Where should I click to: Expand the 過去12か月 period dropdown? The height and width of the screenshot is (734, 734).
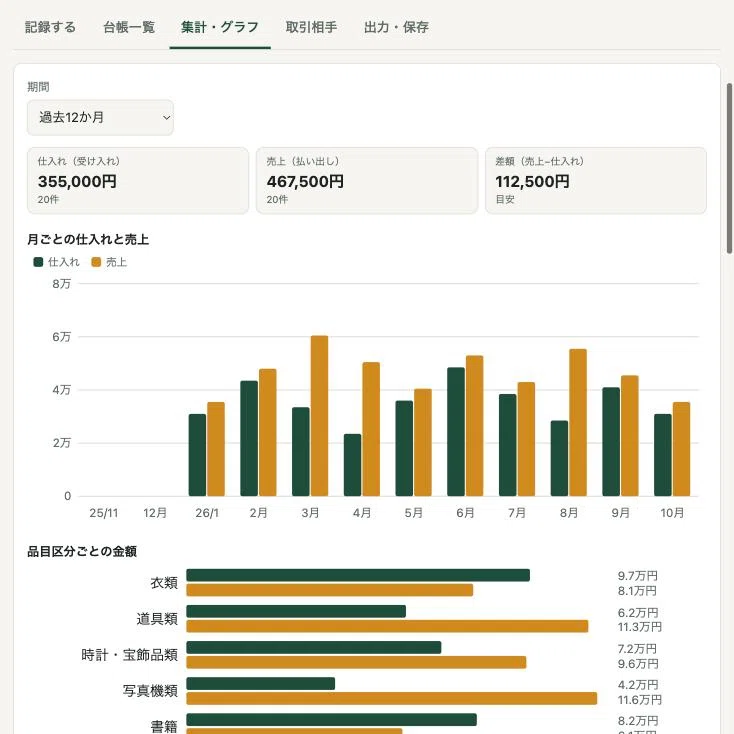[x=100, y=117]
